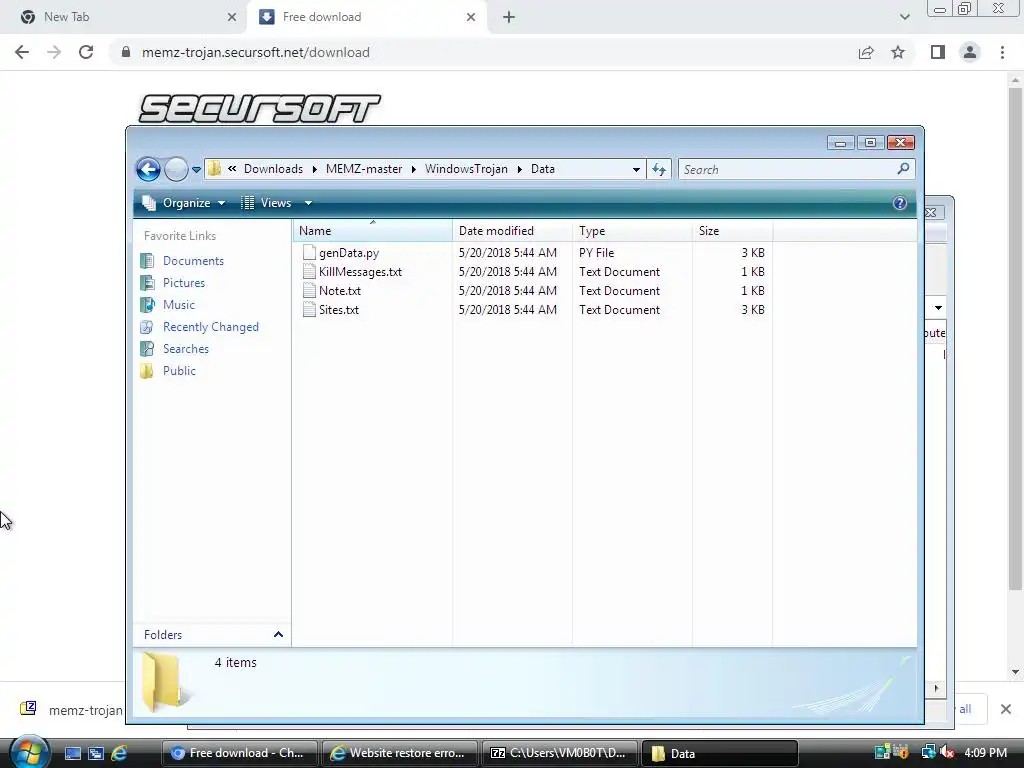Image resolution: width=1024 pixels, height=768 pixels.
Task: Open Searches in Favorite Links
Action: [x=186, y=349]
